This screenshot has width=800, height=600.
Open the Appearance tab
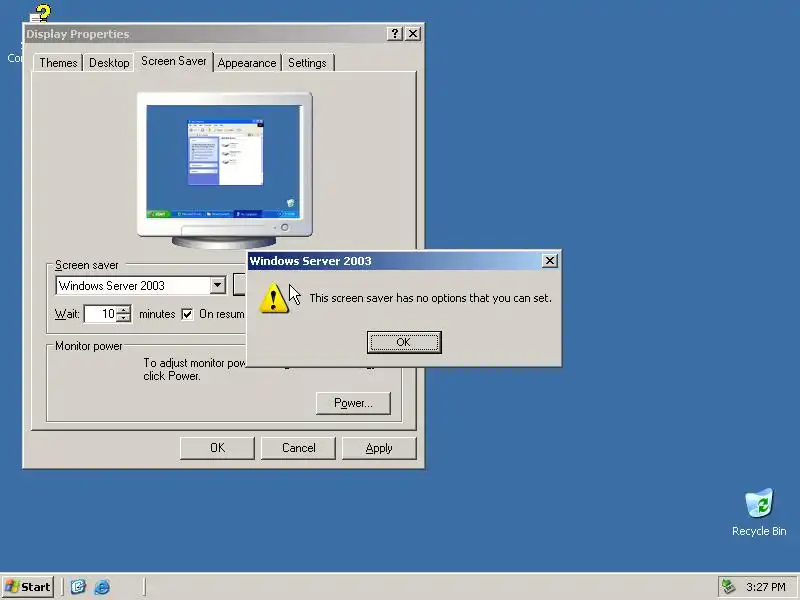click(x=247, y=63)
